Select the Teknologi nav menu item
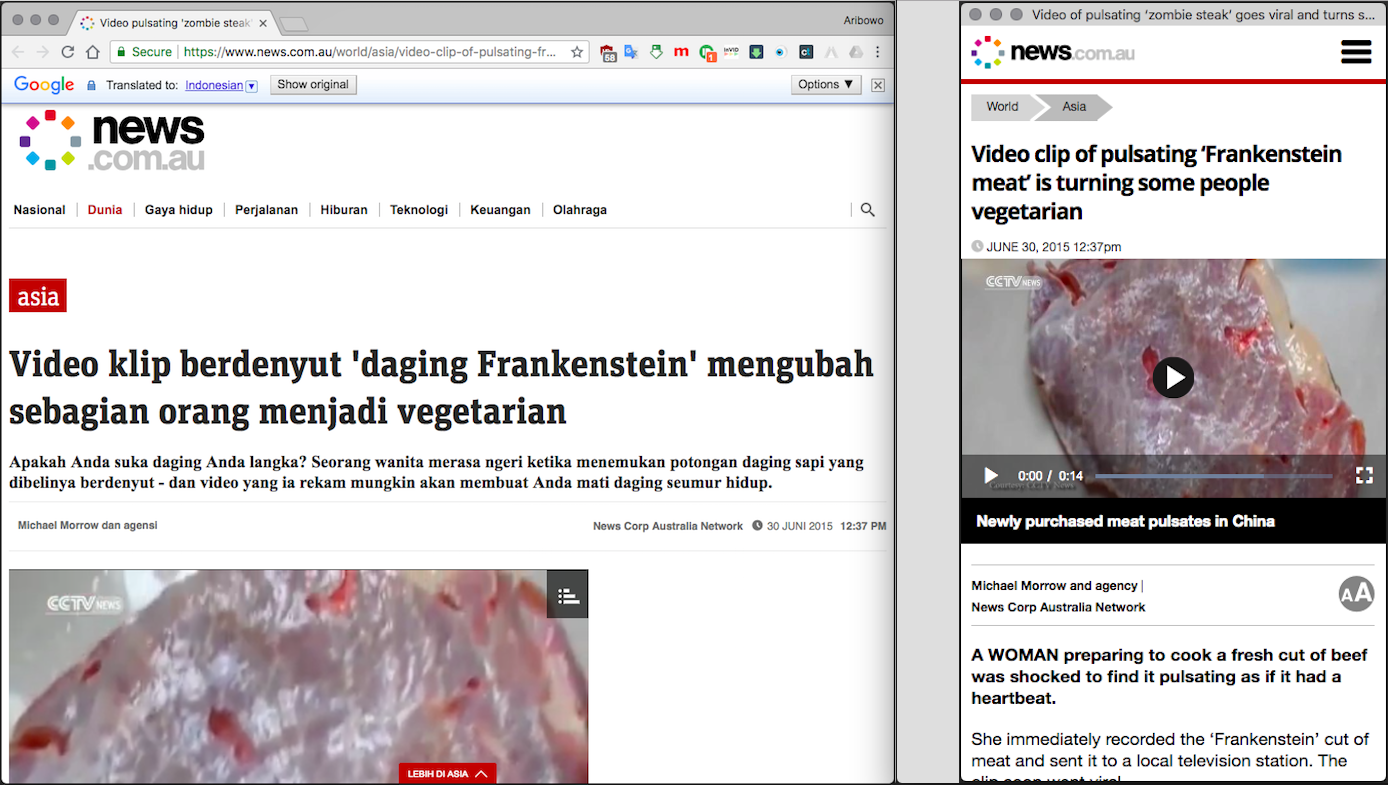This screenshot has height=785, width=1388. click(x=419, y=210)
